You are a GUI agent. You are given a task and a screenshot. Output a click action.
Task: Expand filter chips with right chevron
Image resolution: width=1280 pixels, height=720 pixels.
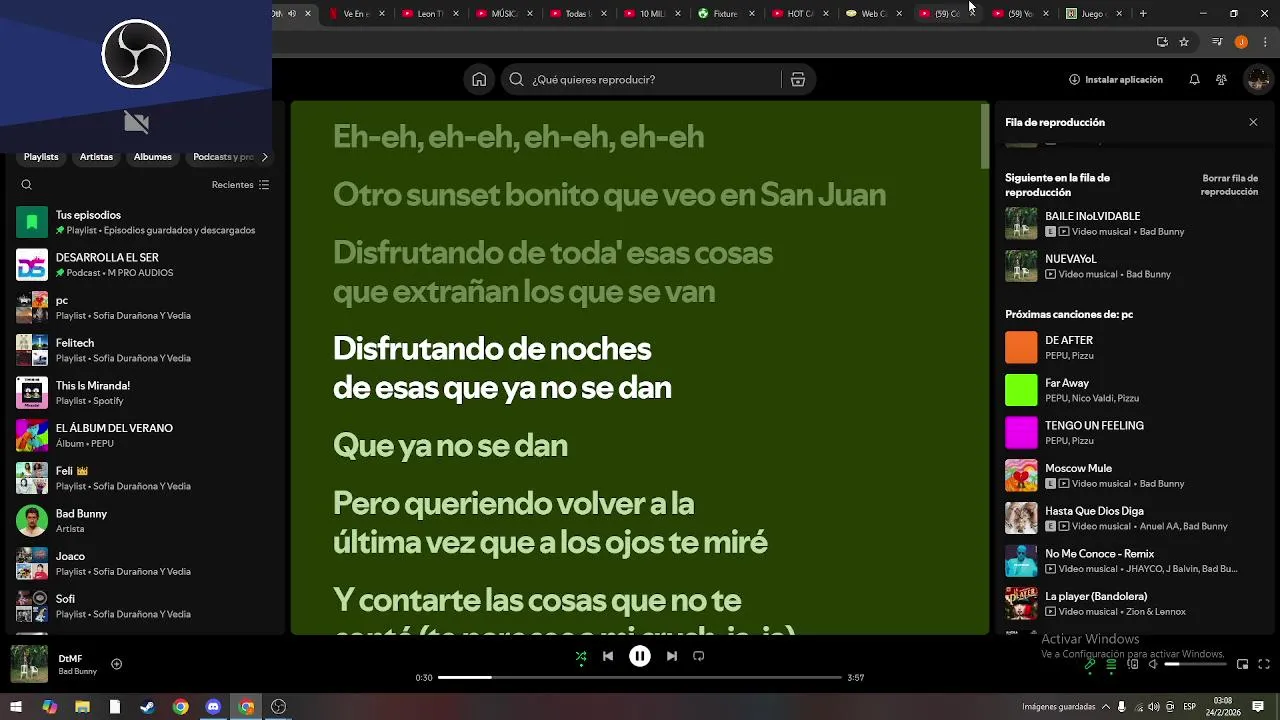click(x=264, y=157)
